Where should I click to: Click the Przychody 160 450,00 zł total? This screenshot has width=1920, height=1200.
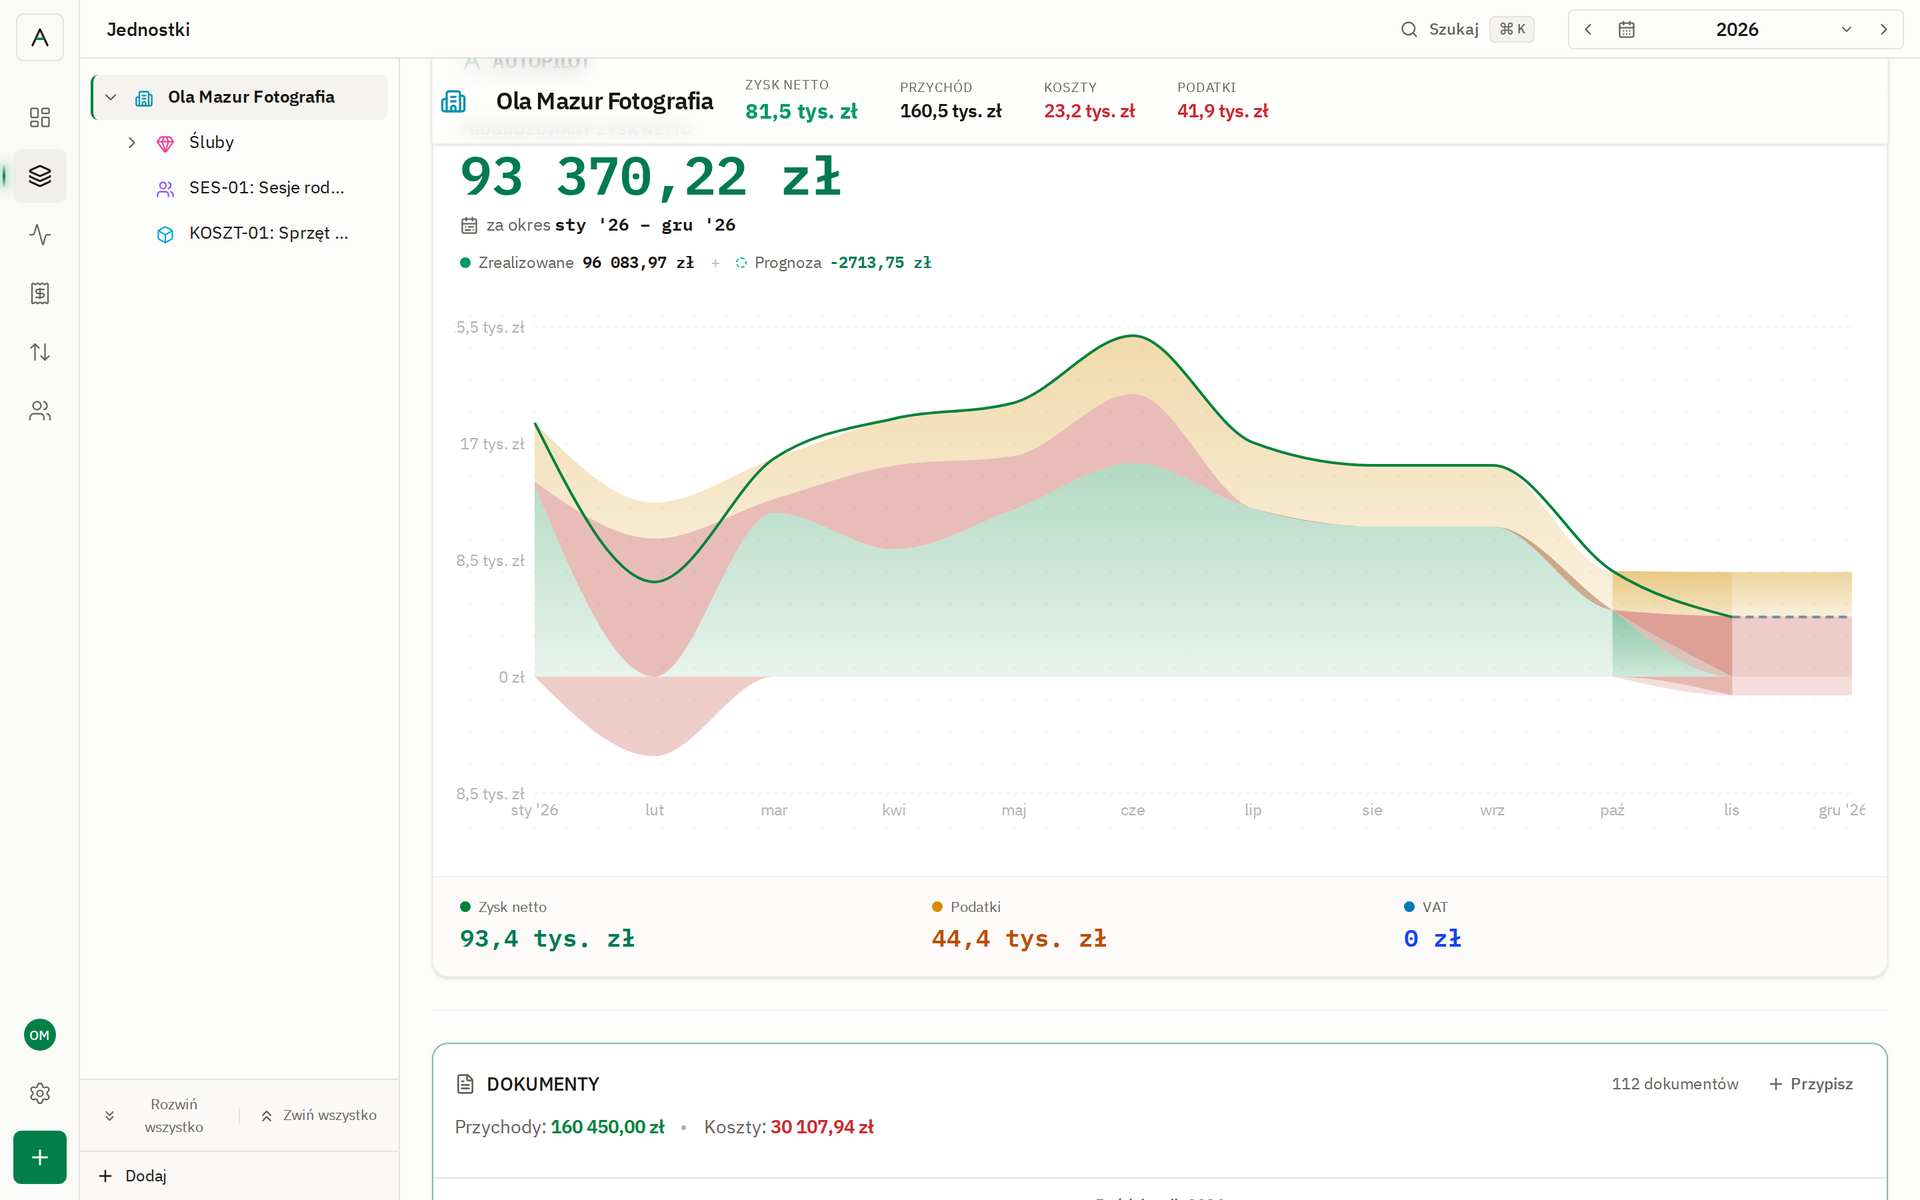560,1127
